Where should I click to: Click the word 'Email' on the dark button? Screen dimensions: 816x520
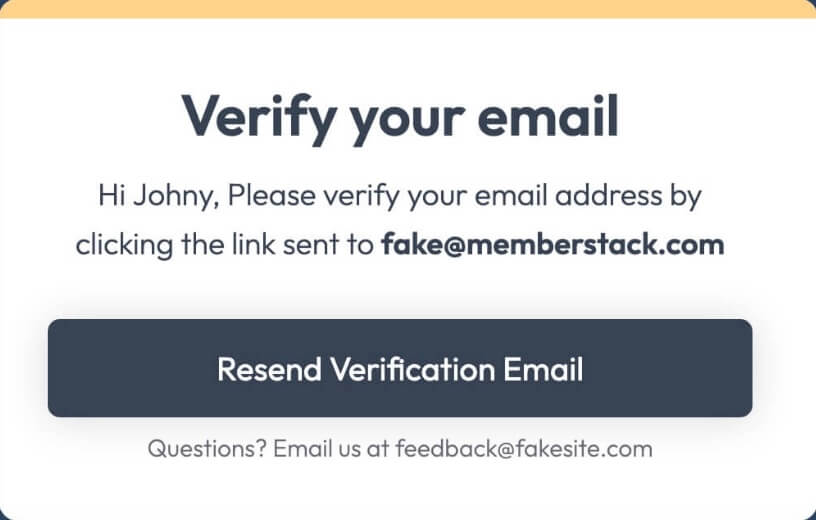(x=543, y=369)
